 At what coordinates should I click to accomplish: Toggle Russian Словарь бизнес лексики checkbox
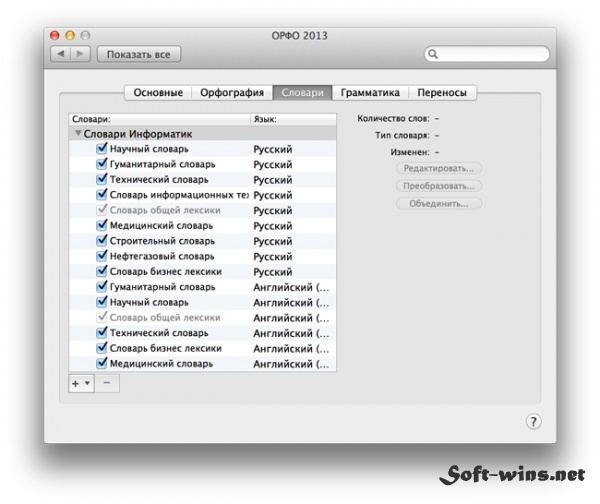click(x=102, y=271)
